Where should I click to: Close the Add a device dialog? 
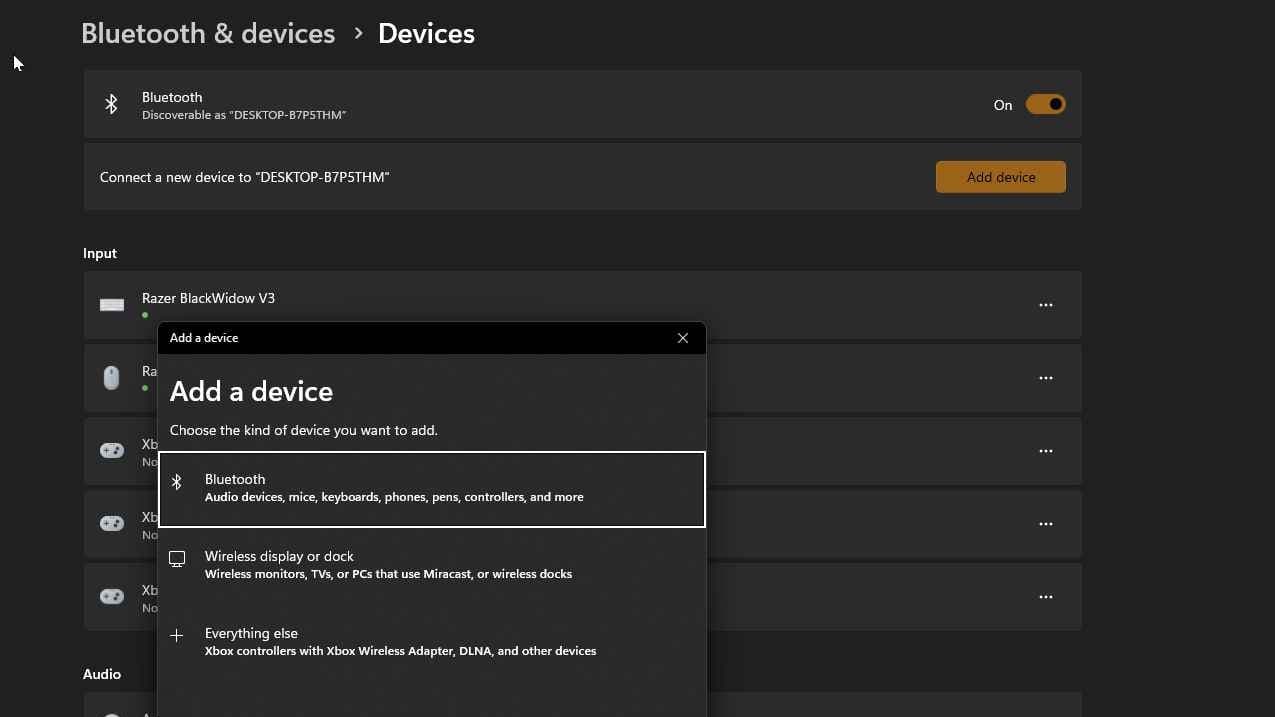pos(683,338)
